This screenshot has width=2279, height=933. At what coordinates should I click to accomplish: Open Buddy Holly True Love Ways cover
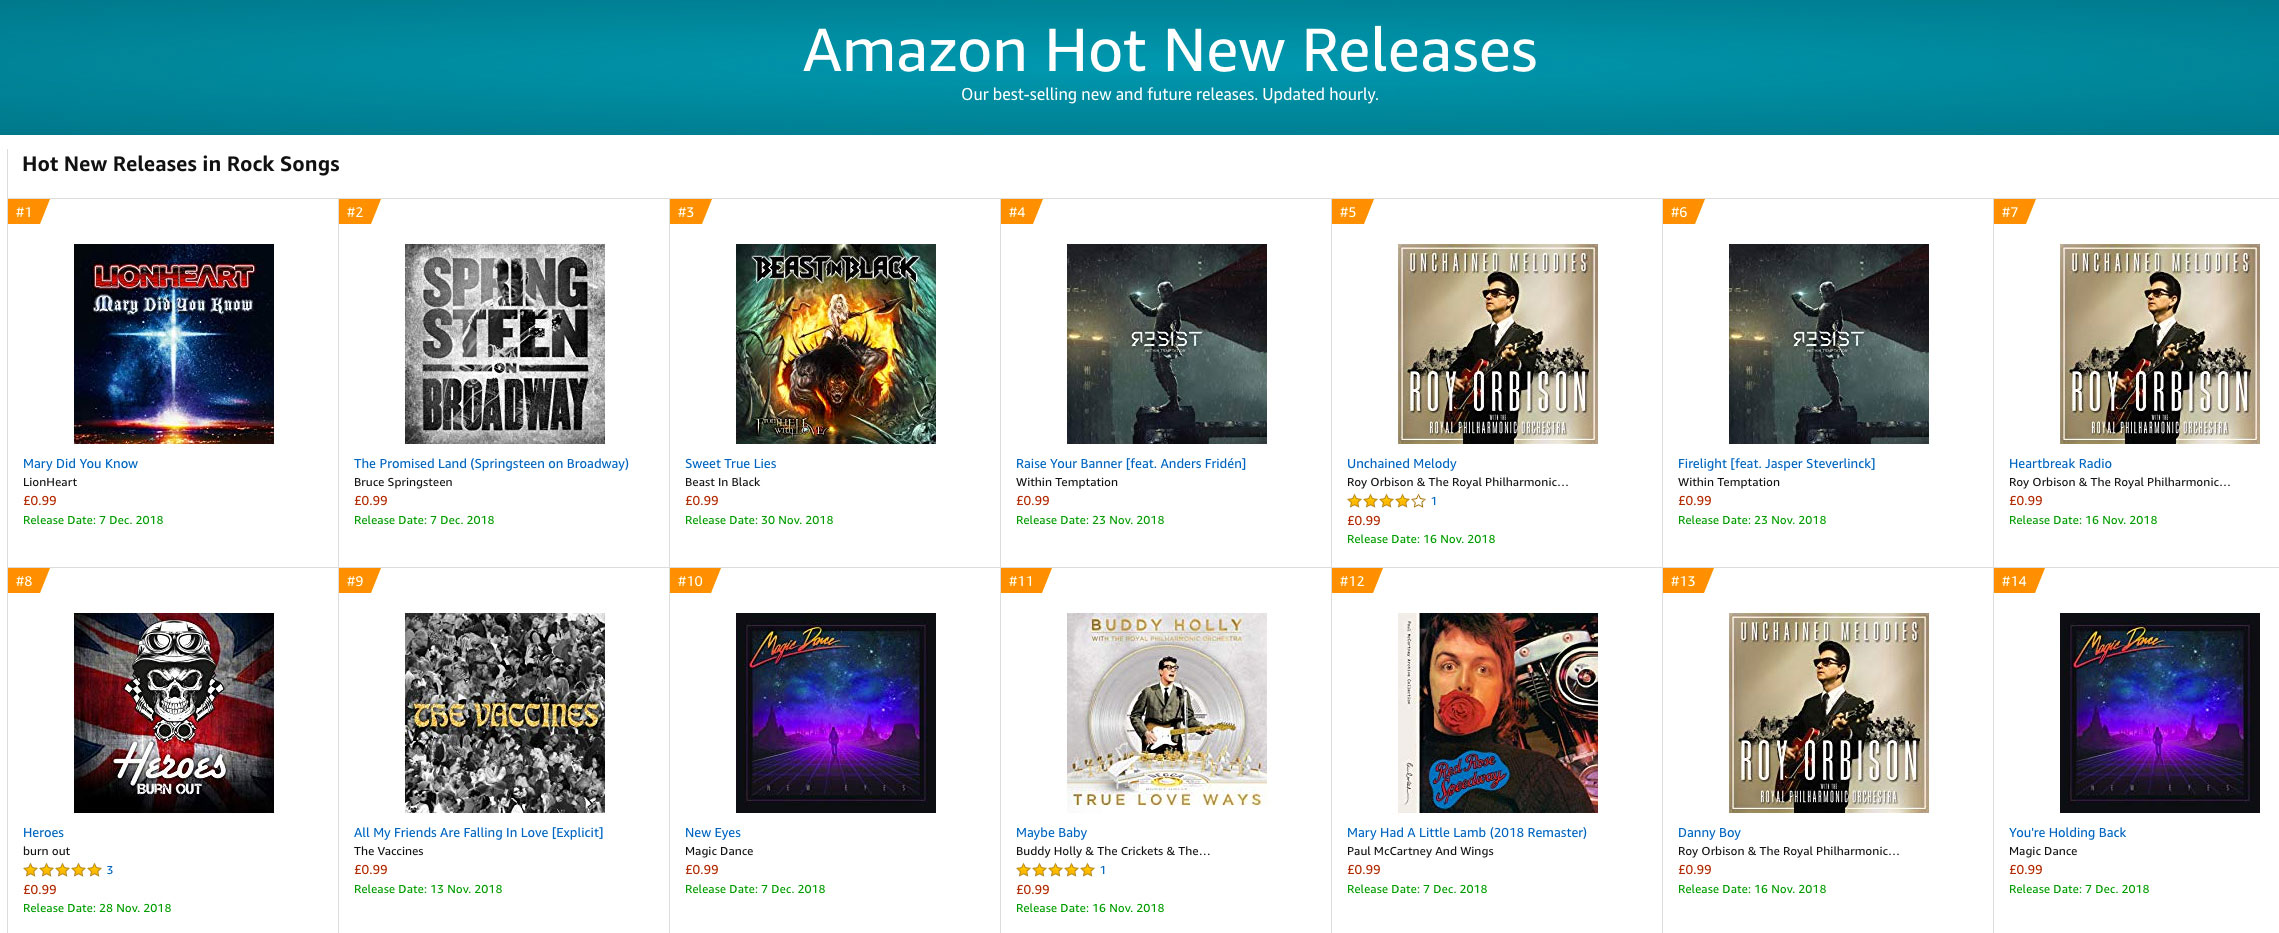click(1167, 713)
